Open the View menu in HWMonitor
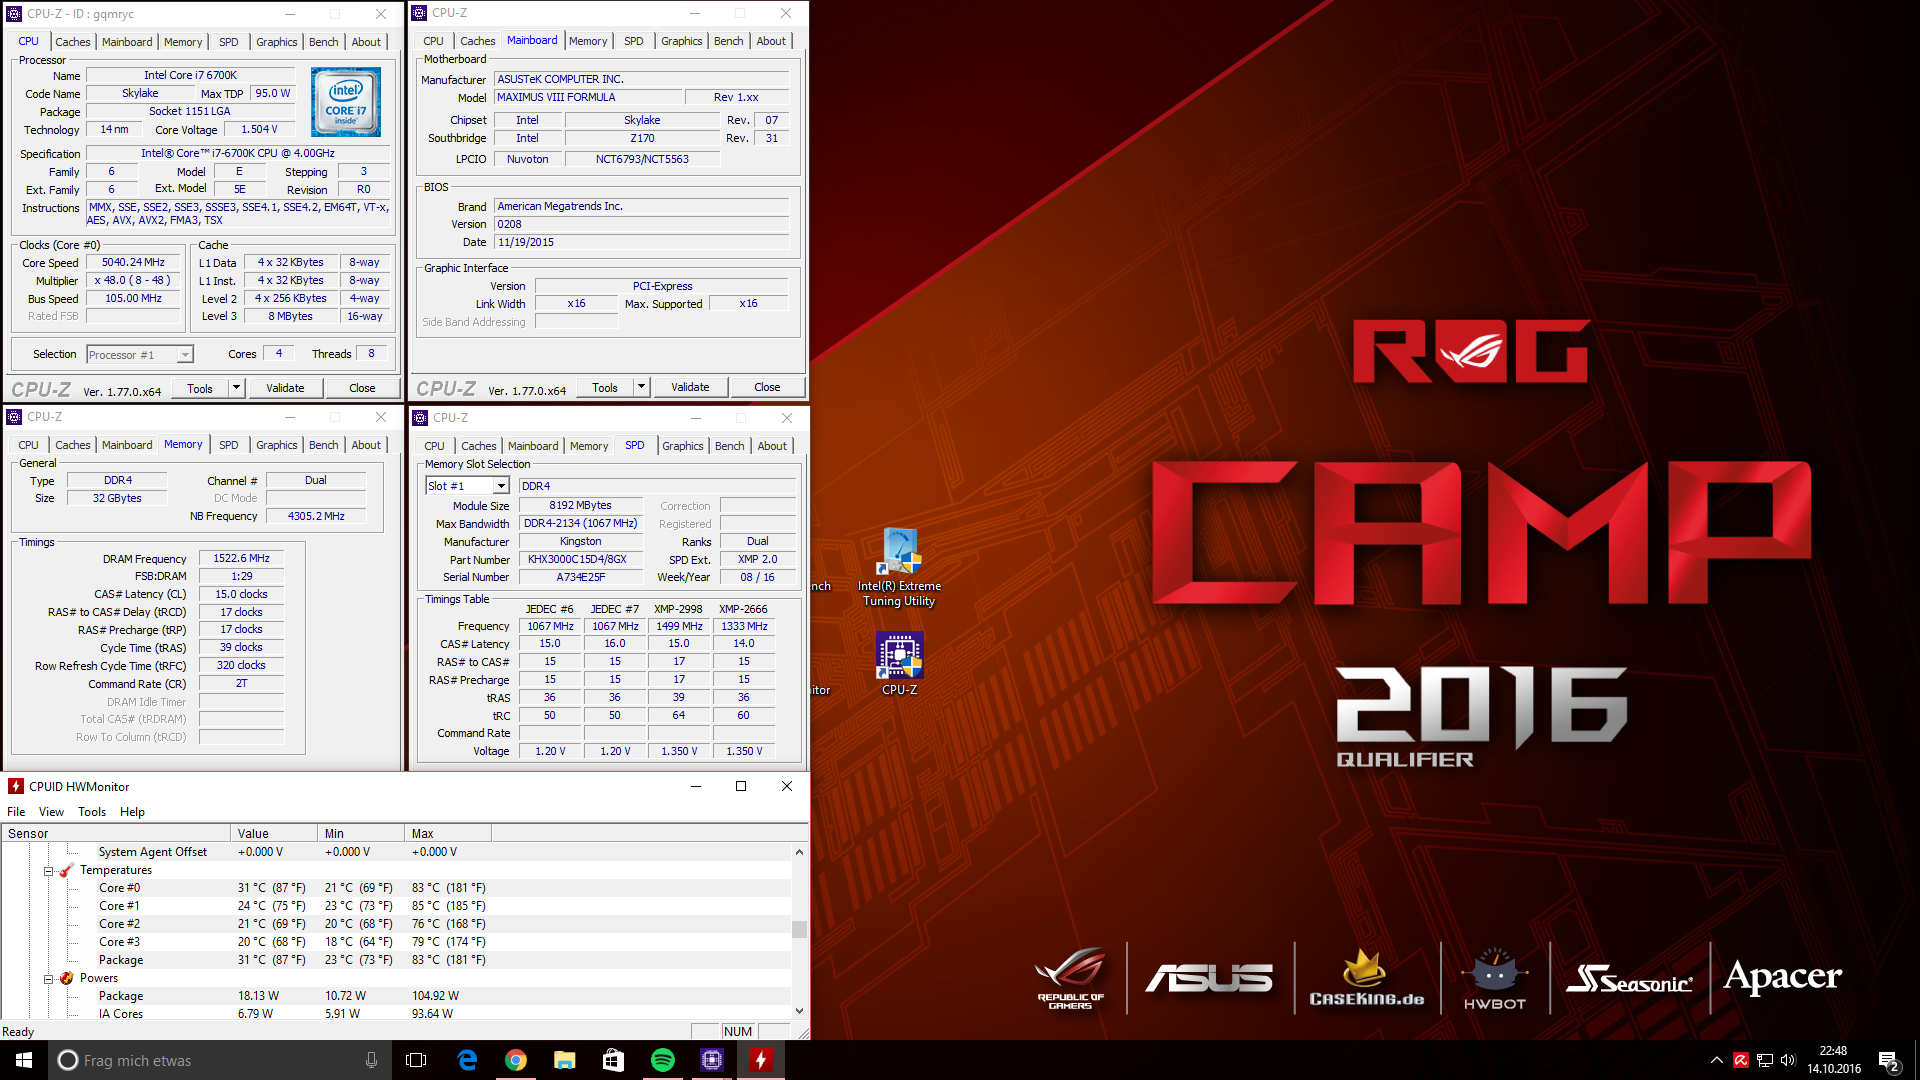Image resolution: width=1920 pixels, height=1080 pixels. (x=51, y=812)
